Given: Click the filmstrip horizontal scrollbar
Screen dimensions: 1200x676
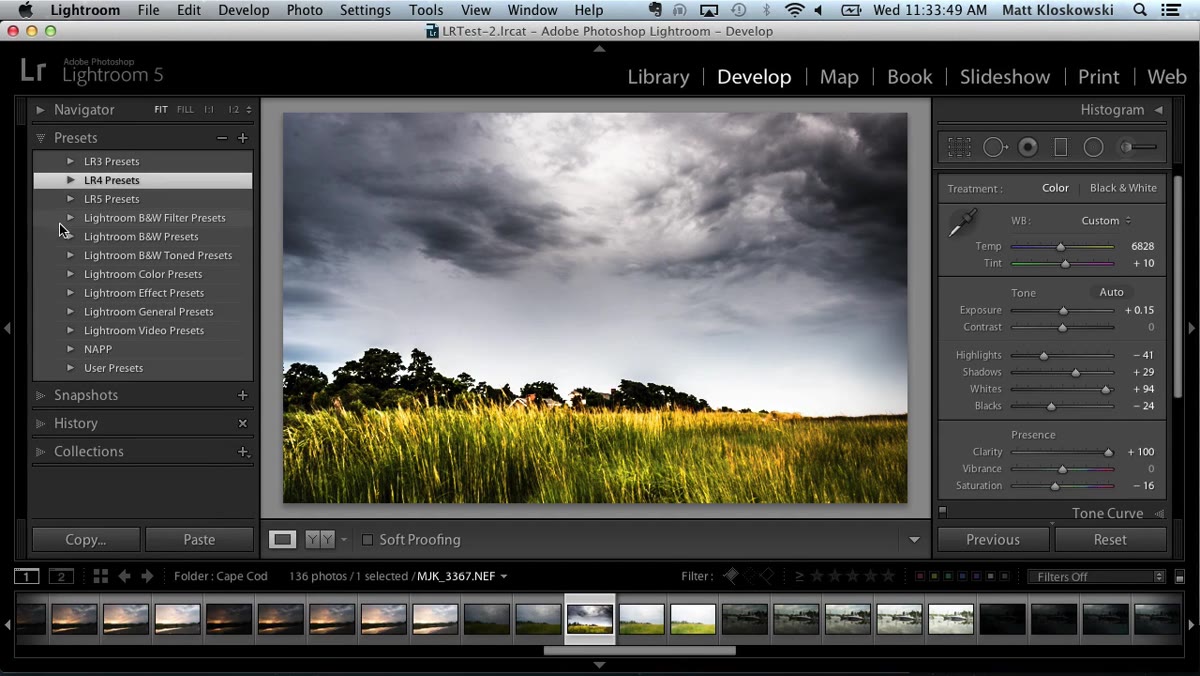Looking at the screenshot, I should pyautogui.click(x=639, y=650).
